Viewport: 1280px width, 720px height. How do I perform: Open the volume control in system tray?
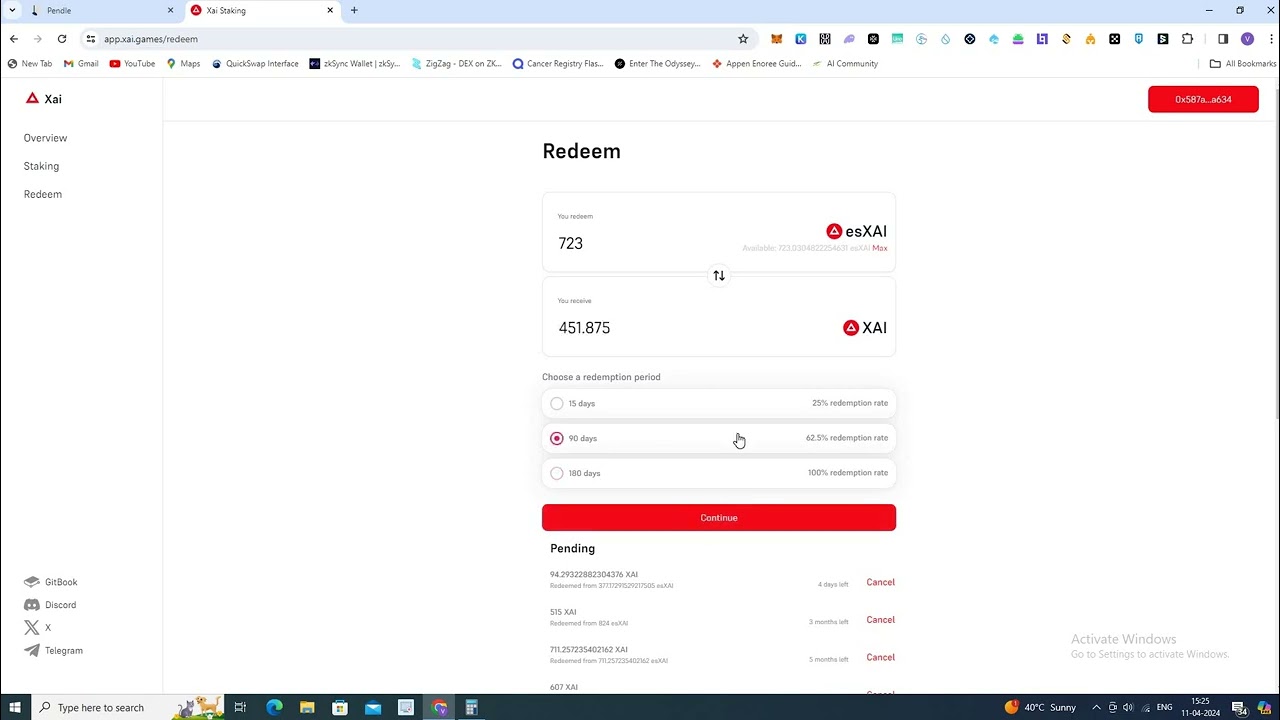[1128, 707]
